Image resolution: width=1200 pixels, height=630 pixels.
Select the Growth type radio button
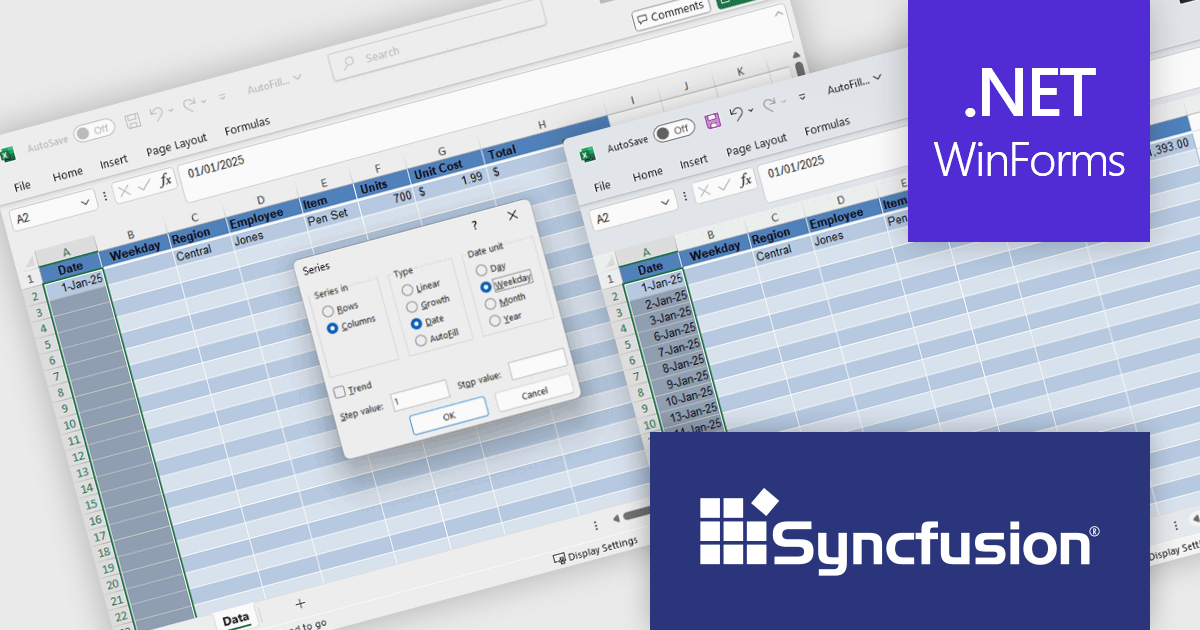(411, 306)
